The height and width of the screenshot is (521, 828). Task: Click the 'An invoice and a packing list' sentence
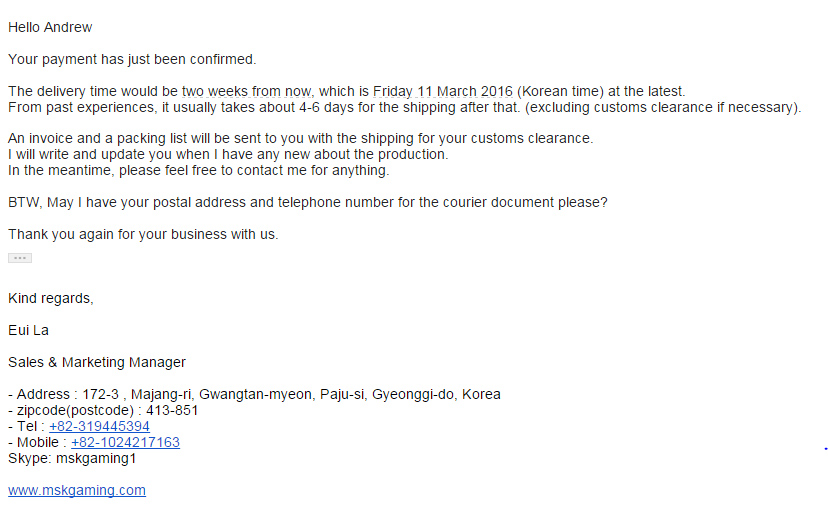(300, 138)
